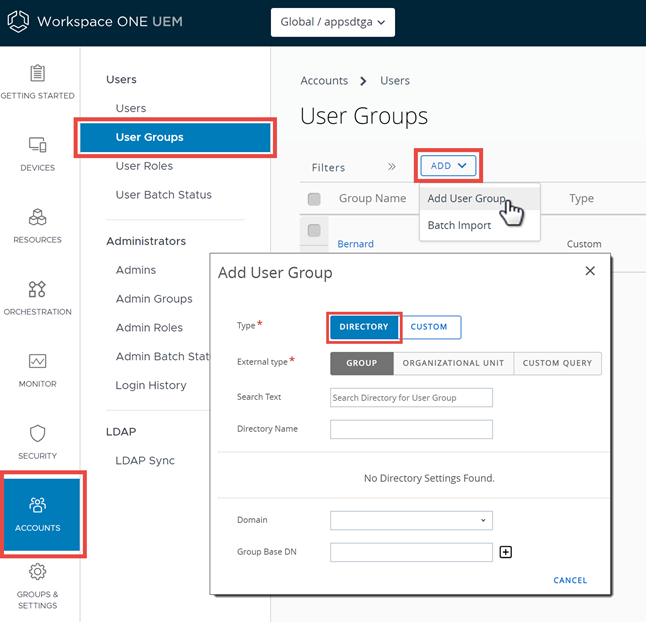Click the Filters label

328,168
